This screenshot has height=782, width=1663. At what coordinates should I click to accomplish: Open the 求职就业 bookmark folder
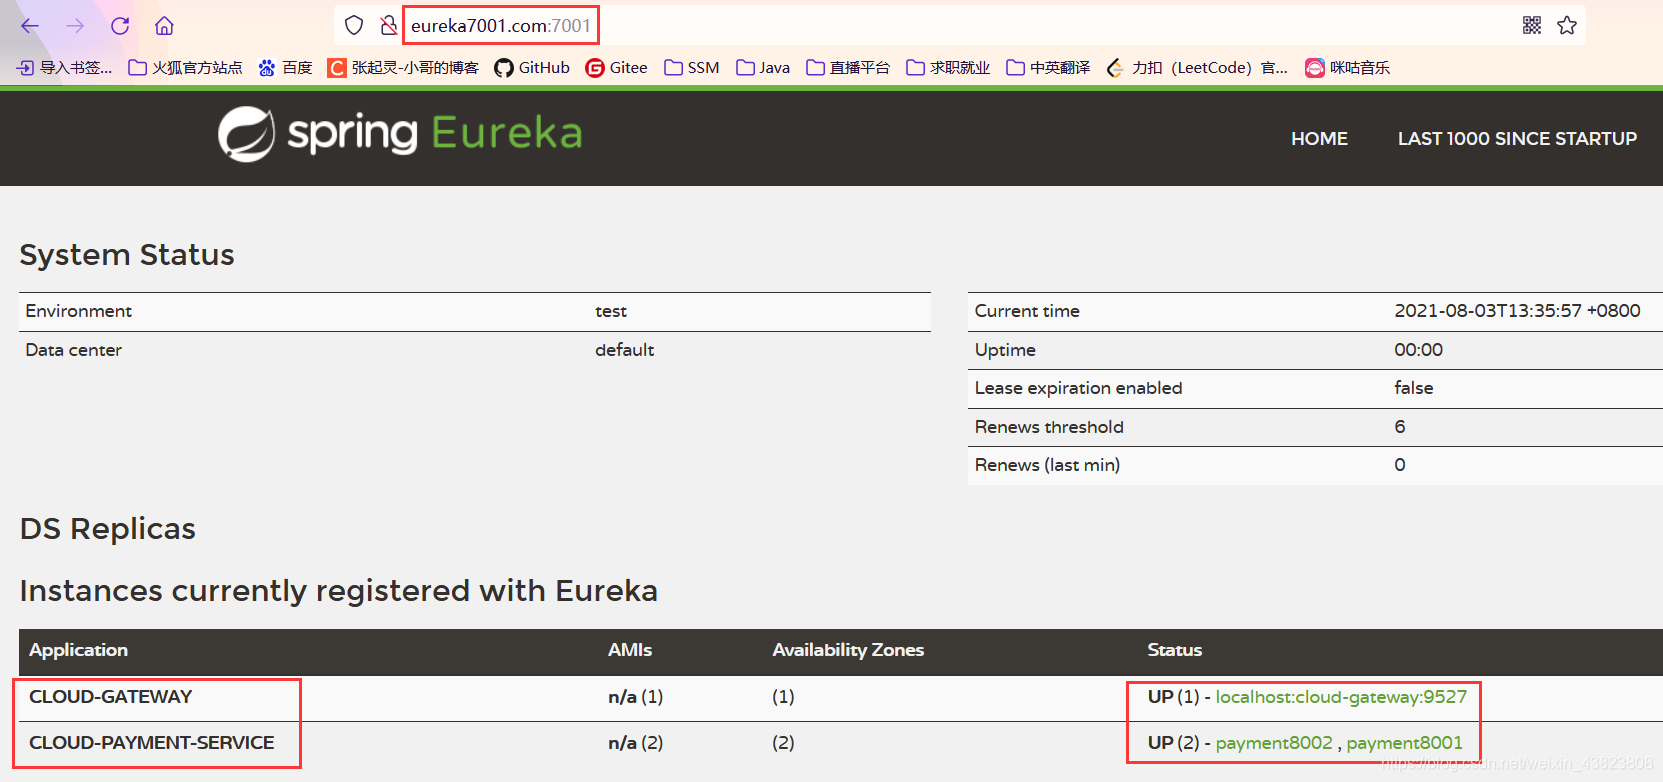(x=948, y=68)
